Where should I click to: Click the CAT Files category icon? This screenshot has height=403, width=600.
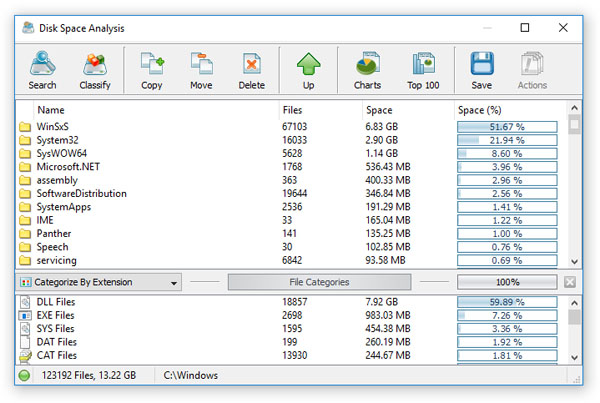click(25, 356)
